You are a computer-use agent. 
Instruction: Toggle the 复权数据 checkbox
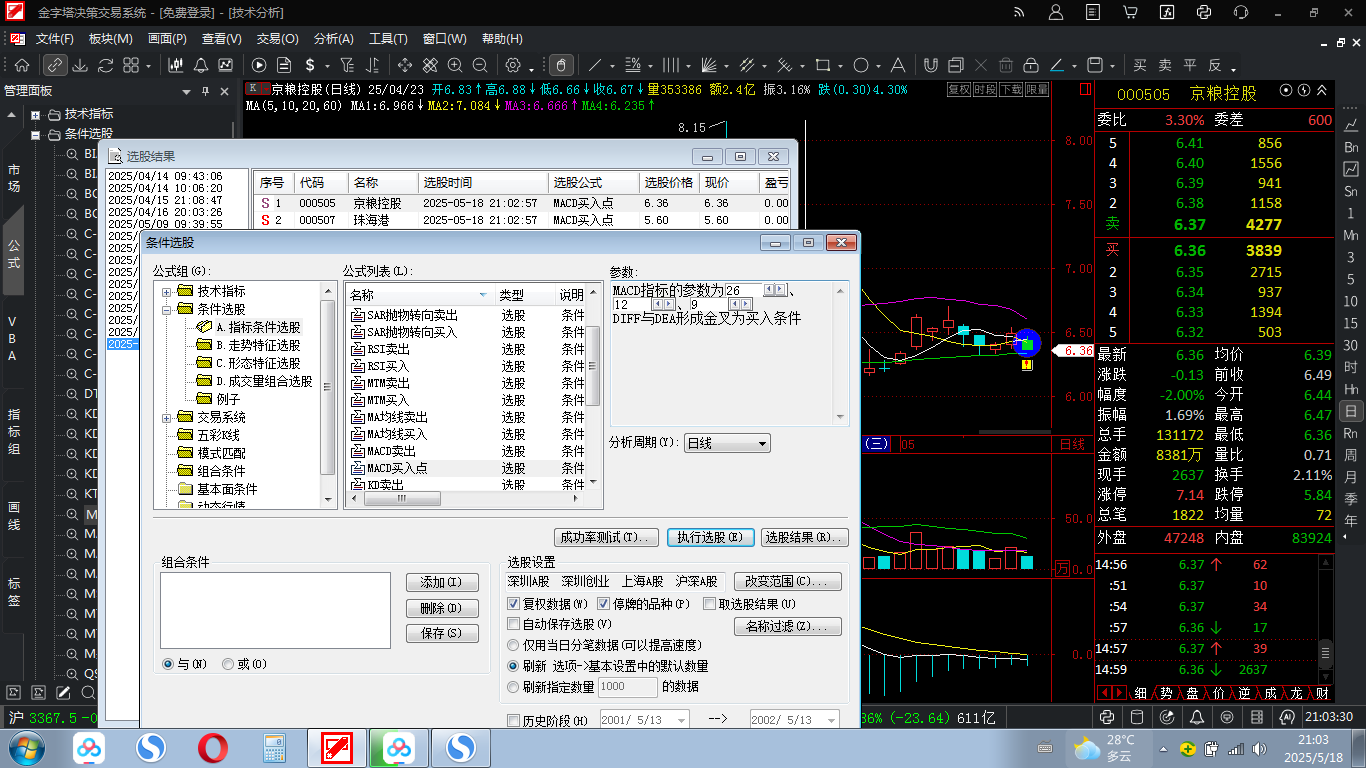[514, 605]
